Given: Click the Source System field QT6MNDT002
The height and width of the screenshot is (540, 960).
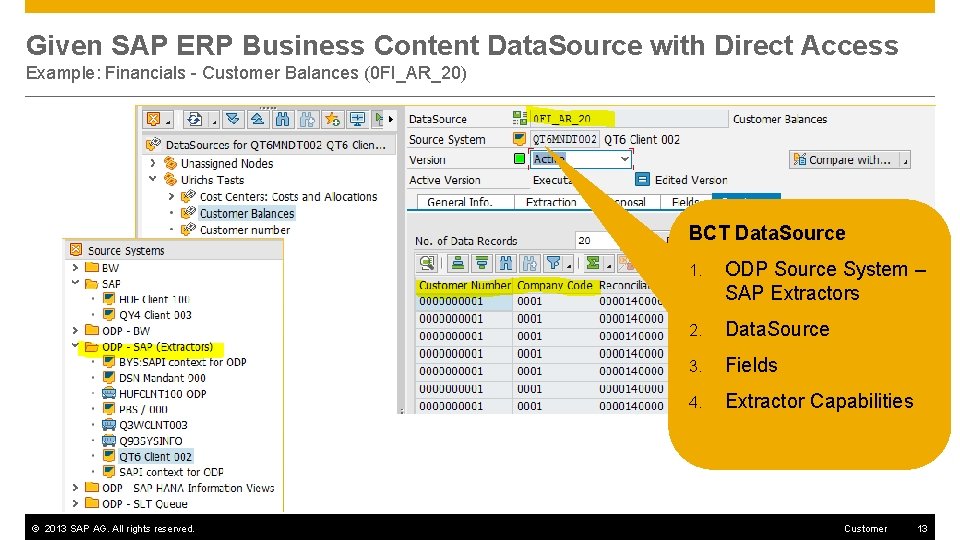Looking at the screenshot, I should pos(564,139).
